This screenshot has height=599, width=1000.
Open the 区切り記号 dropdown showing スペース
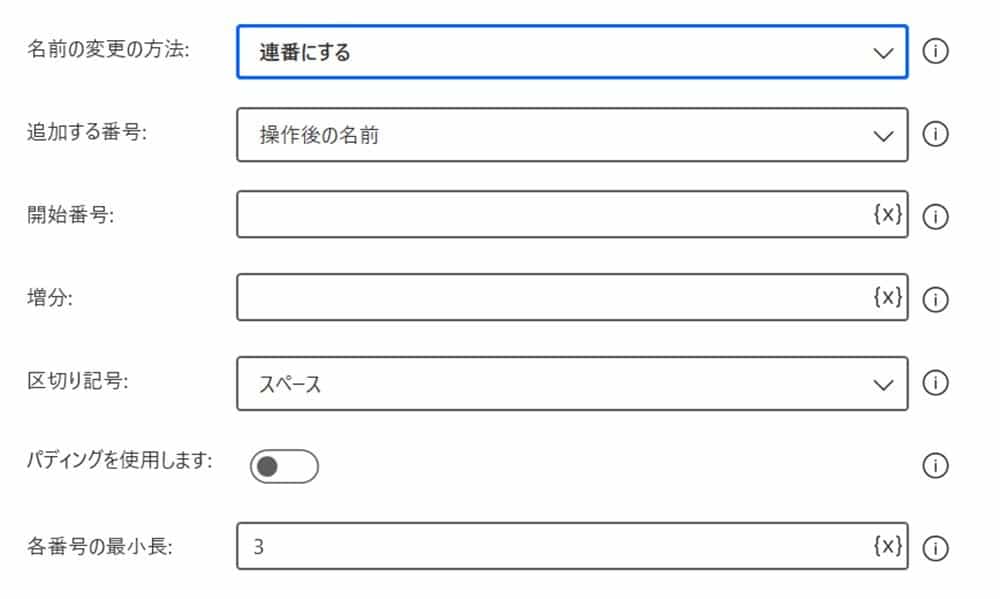(550, 383)
